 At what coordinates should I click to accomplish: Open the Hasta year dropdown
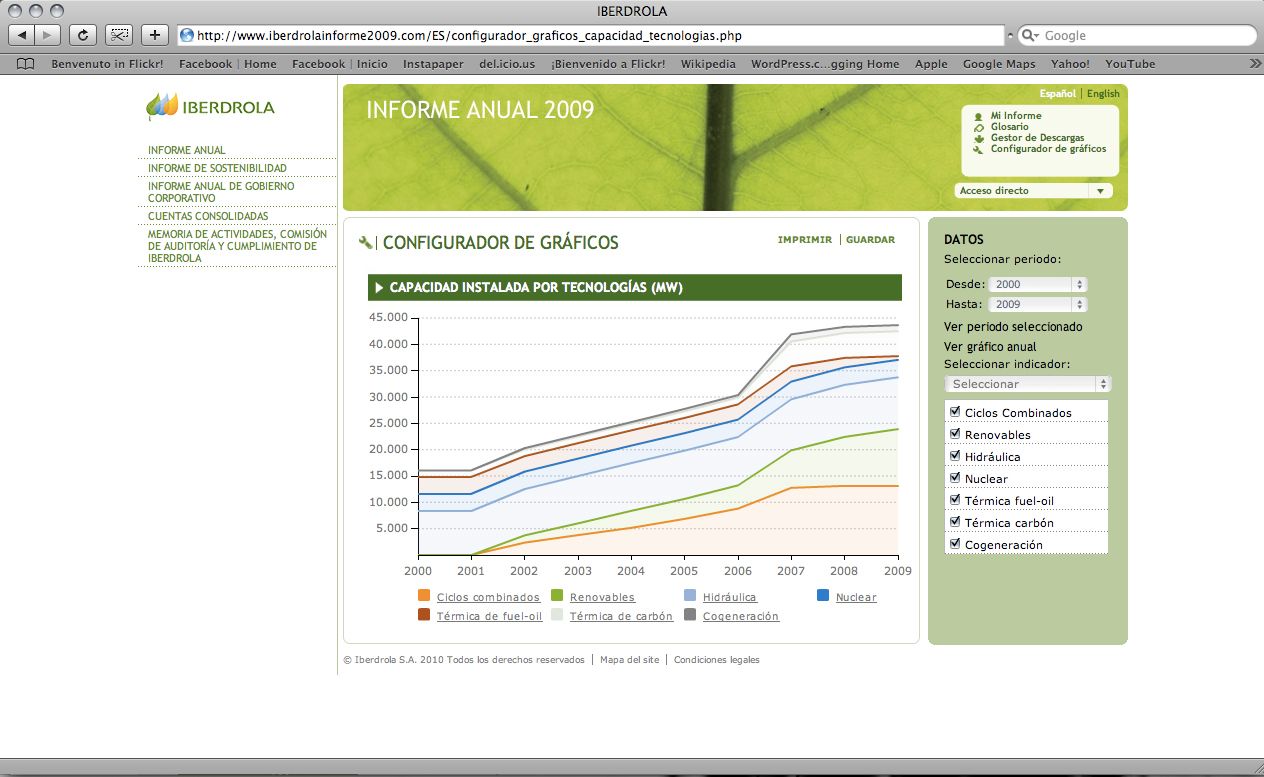pos(1037,304)
